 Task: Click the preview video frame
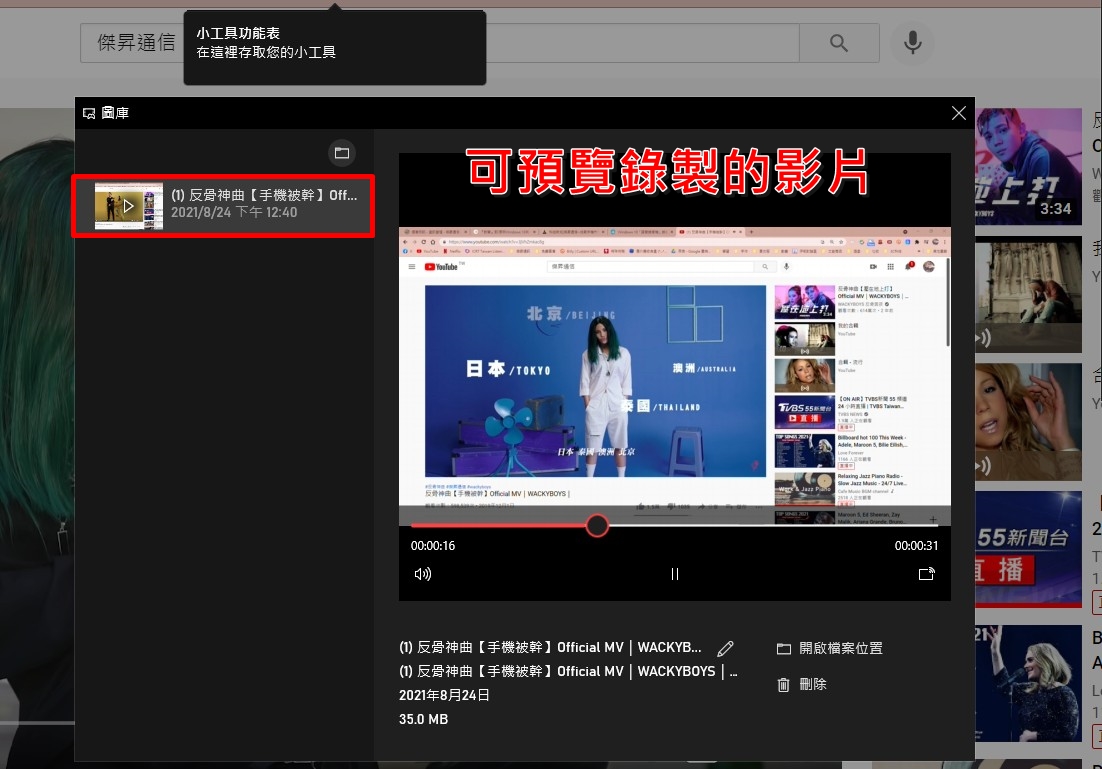point(675,376)
